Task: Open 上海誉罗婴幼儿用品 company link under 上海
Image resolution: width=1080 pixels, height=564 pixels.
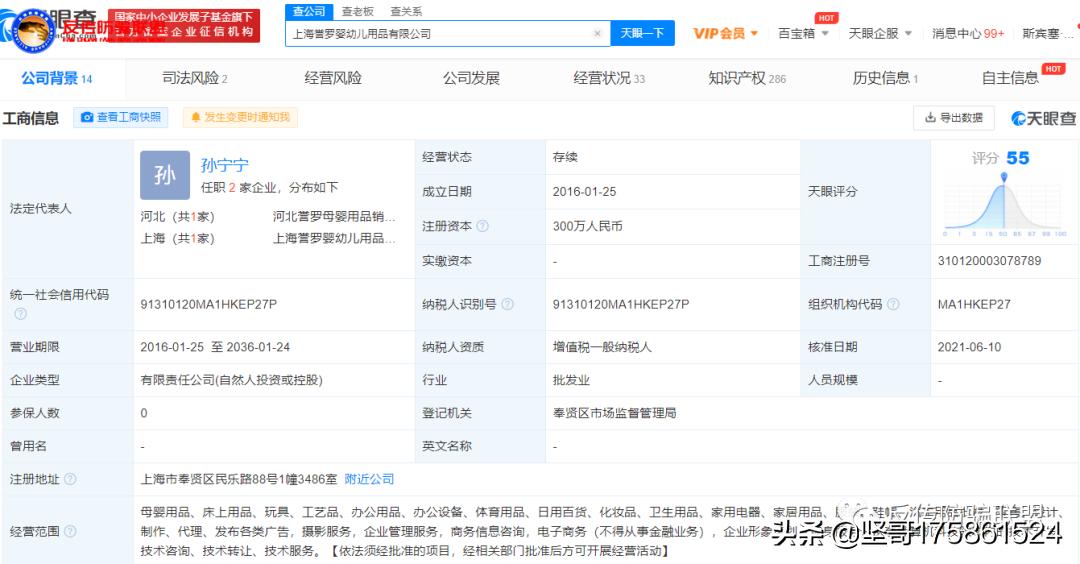Action: click(x=334, y=238)
